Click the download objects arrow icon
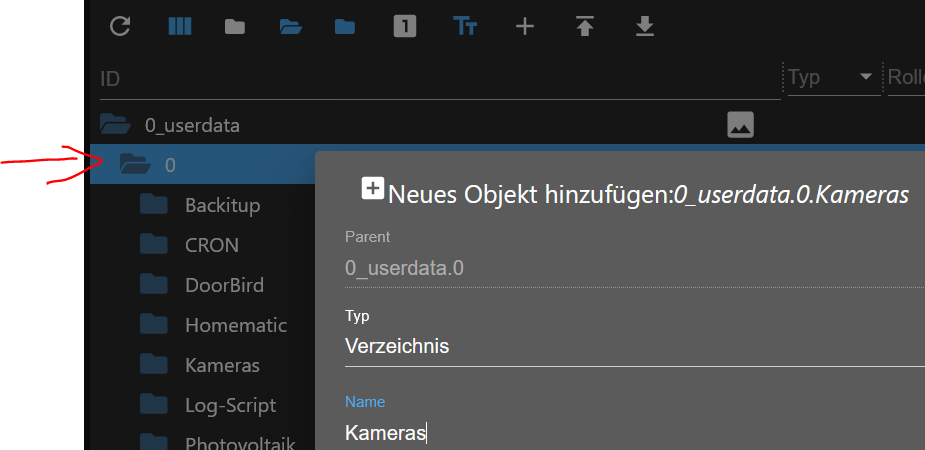The image size is (925, 450). tap(645, 27)
